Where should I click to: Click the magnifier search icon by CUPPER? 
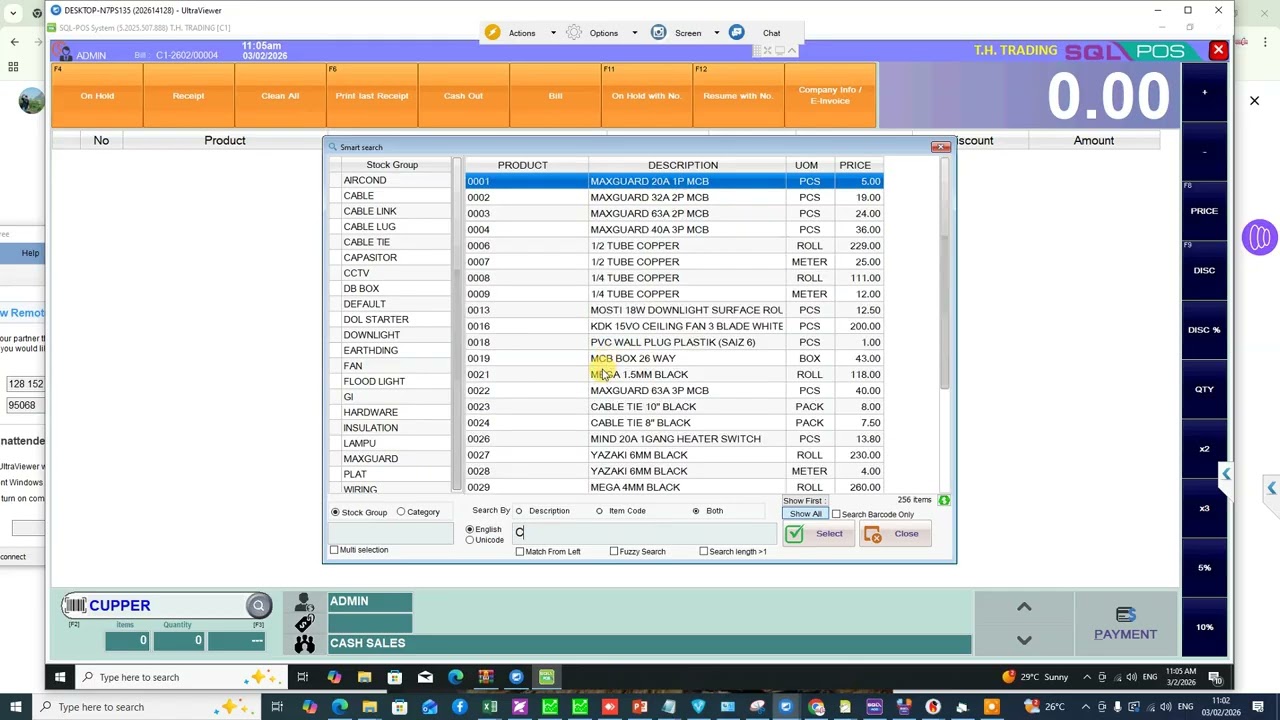click(258, 605)
